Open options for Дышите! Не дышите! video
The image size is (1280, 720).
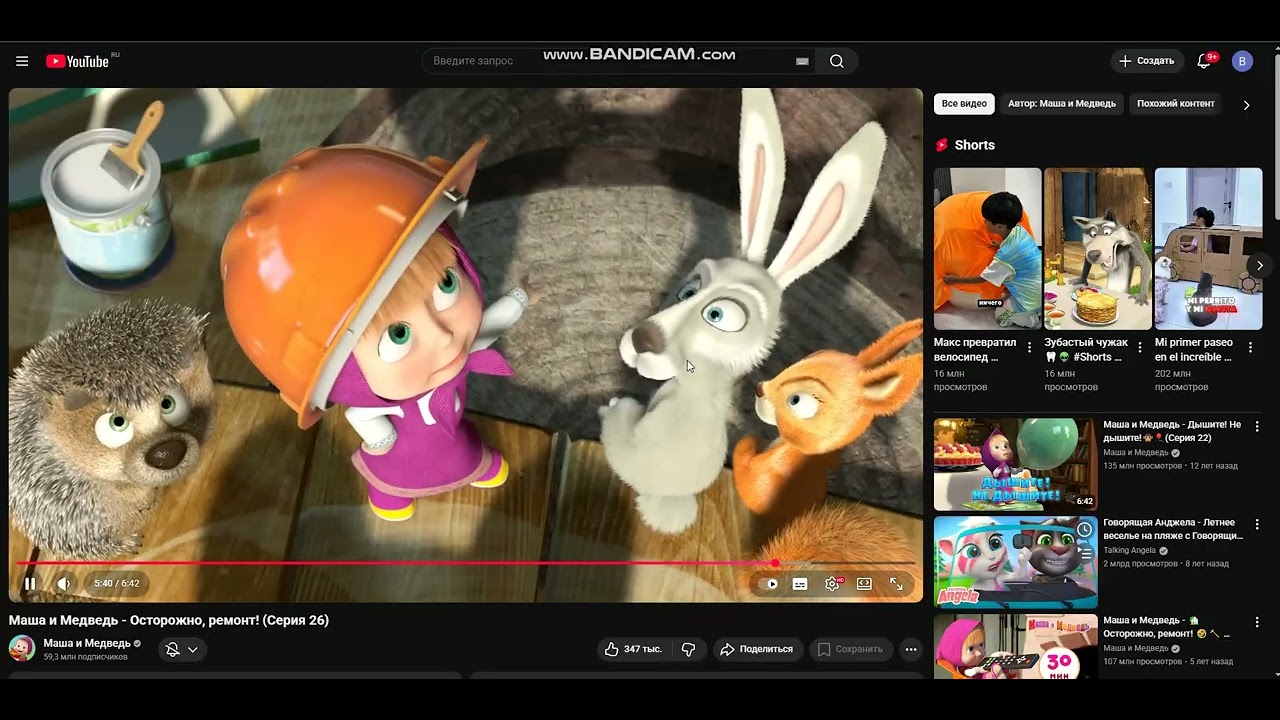click(1257, 426)
